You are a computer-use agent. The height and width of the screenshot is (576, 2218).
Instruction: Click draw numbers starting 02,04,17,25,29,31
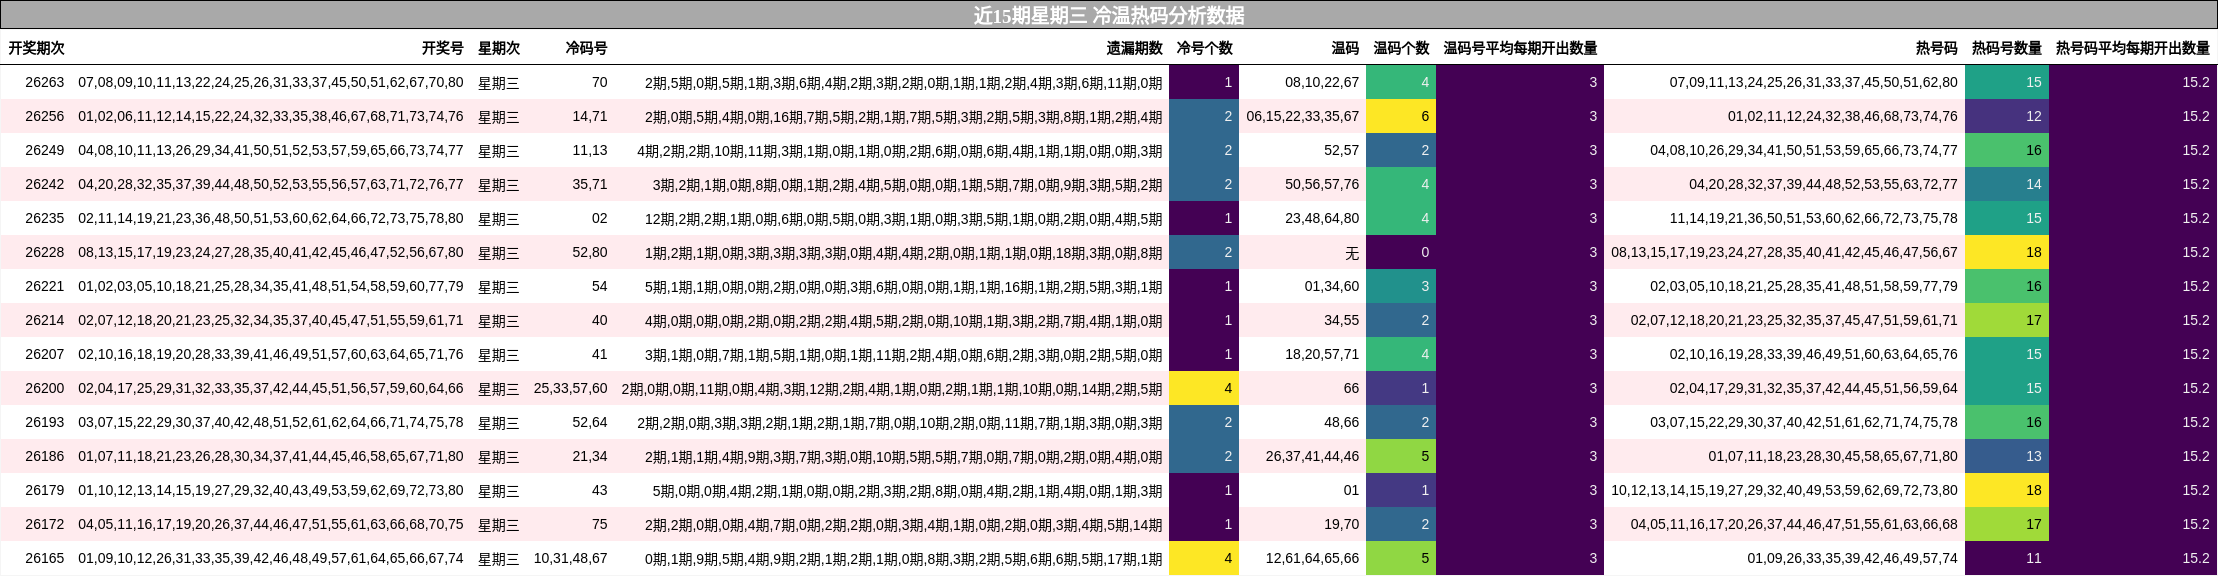[x=271, y=388]
